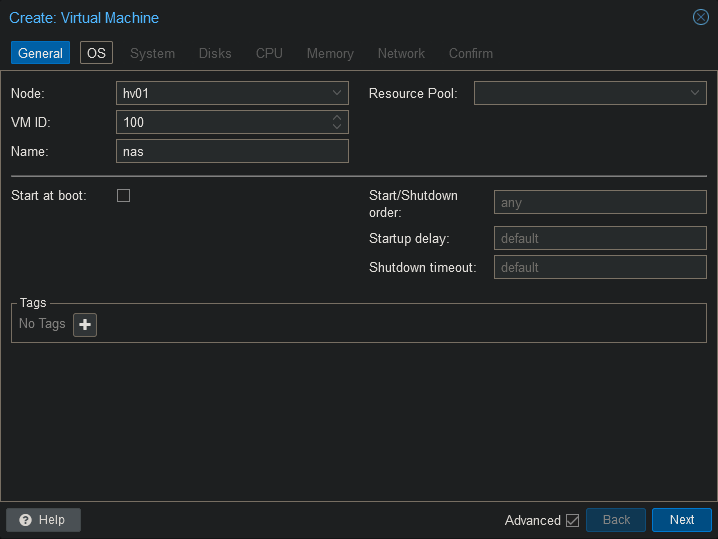The height and width of the screenshot is (539, 718).
Task: Close the Create Virtual Machine dialog
Action: pyautogui.click(x=701, y=17)
